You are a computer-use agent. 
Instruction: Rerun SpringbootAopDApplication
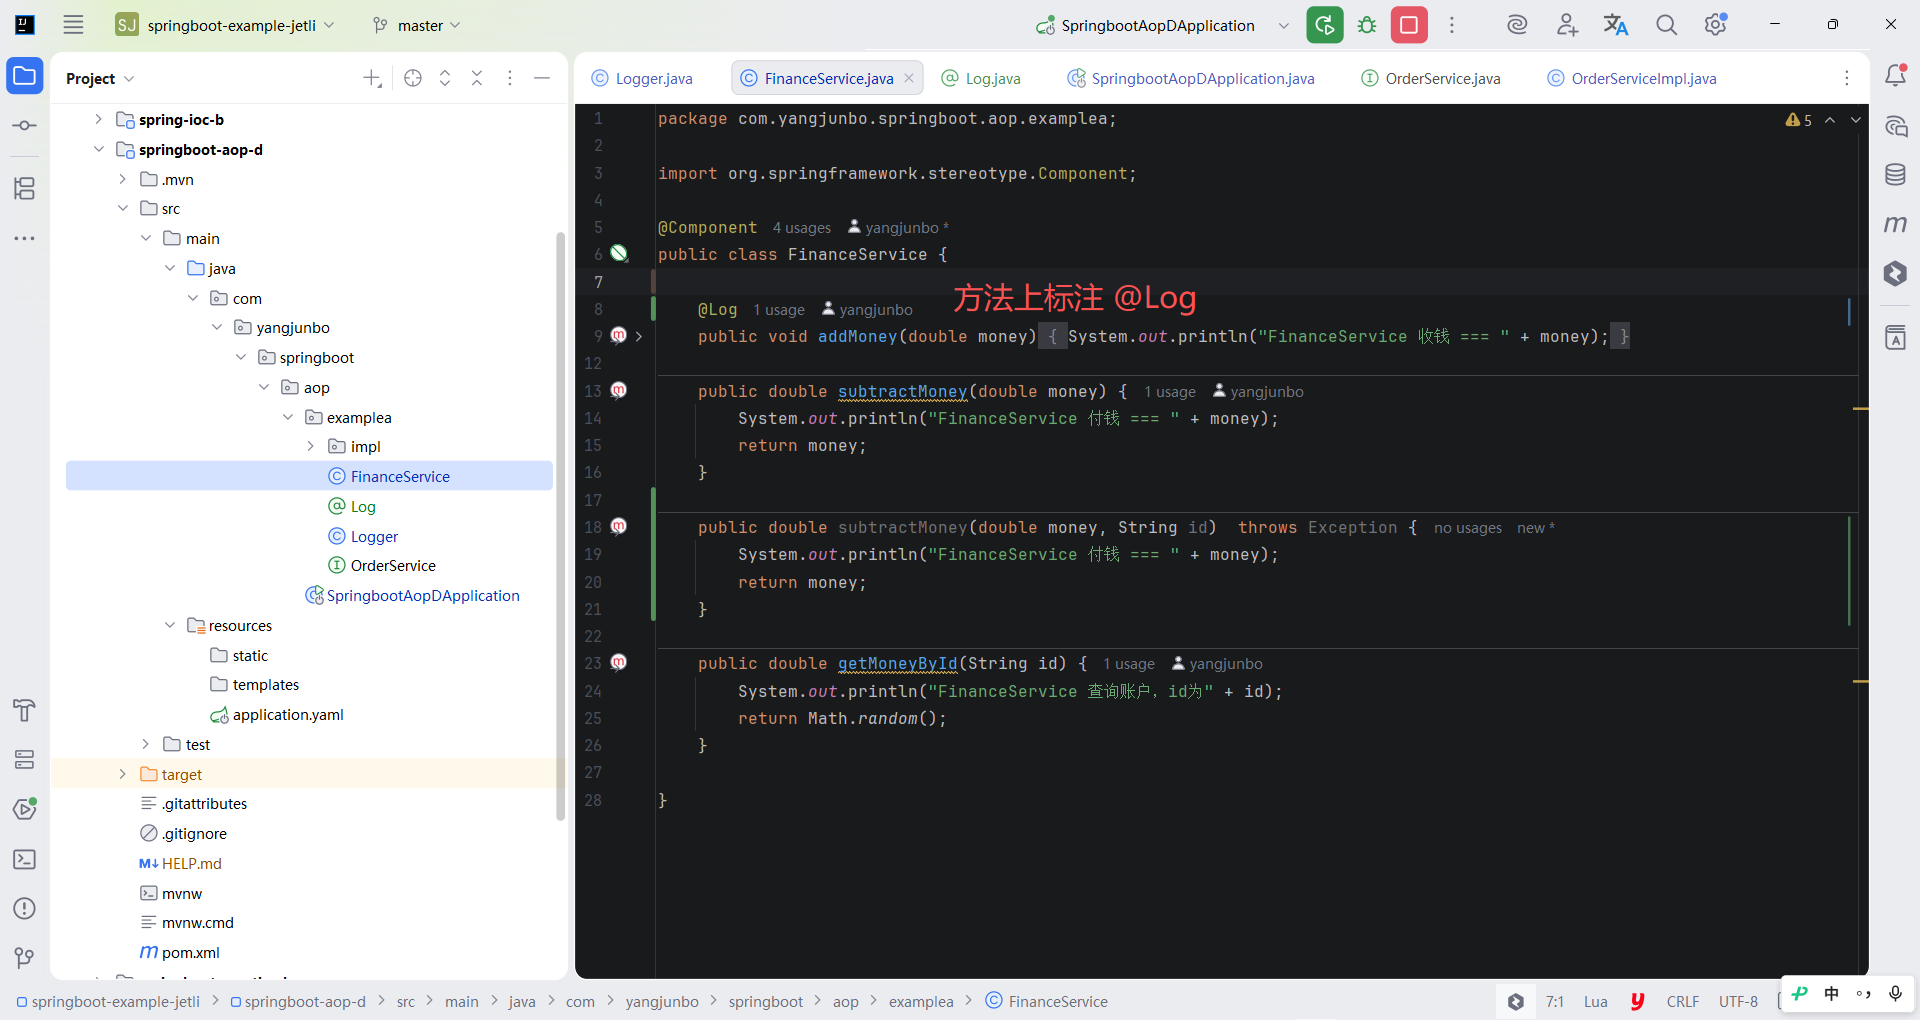[x=1325, y=25]
